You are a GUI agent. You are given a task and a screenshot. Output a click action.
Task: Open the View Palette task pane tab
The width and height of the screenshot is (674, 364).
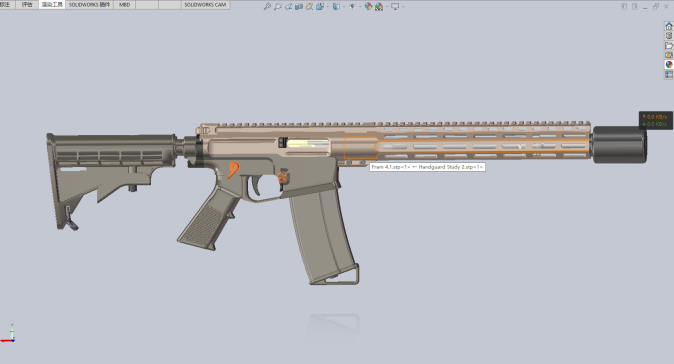669,55
